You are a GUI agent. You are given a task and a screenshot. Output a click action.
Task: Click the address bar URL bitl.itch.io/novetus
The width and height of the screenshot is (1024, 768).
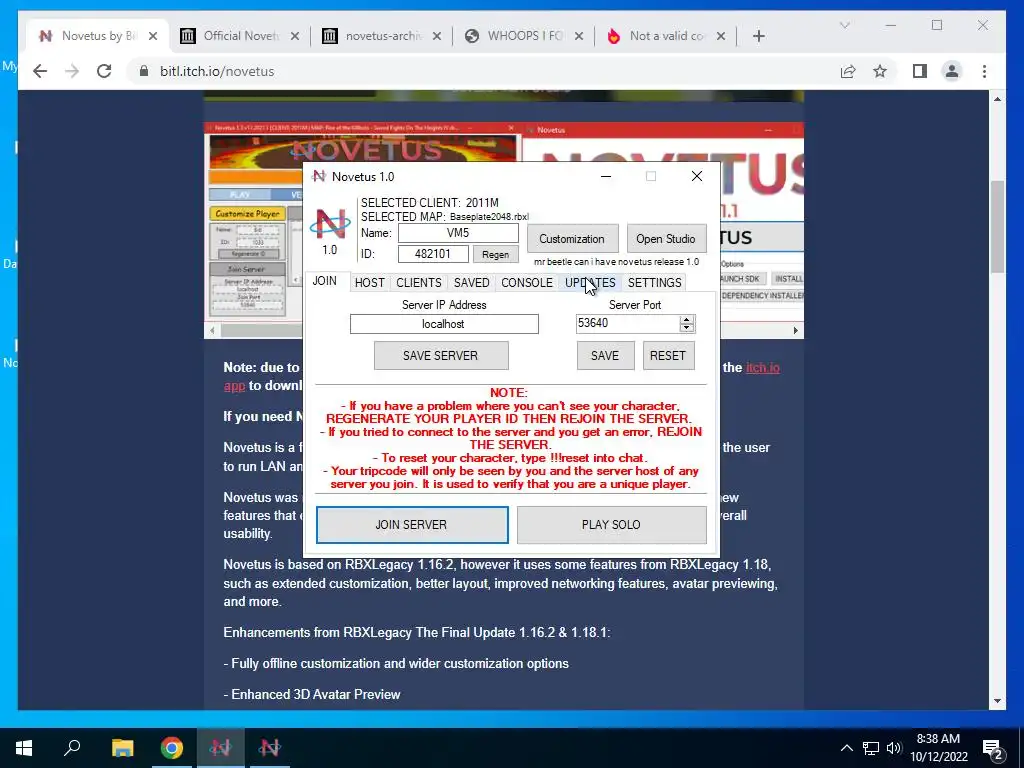(x=217, y=71)
